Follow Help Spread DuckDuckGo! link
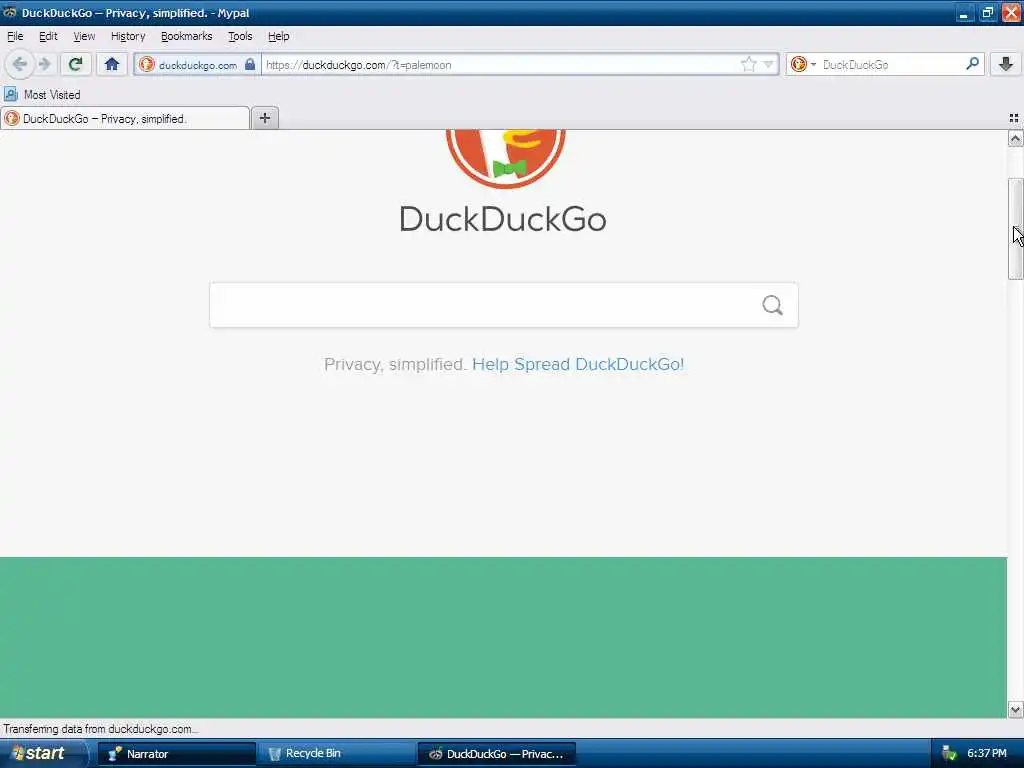Viewport: 1024px width, 768px height. 578,364
